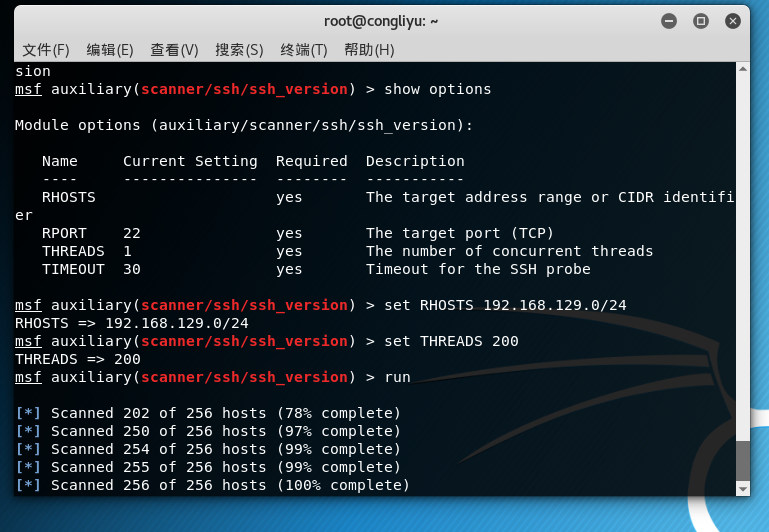Screen dimensions: 769x532
Task: Click 'Timeout for the SSH probe' description
Action: coord(478,269)
